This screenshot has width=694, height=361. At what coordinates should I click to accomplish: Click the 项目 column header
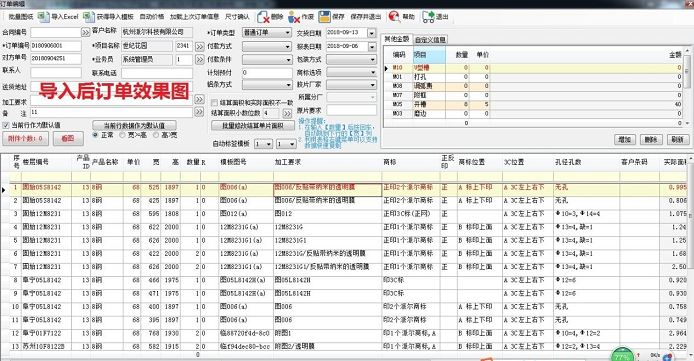[x=429, y=55]
